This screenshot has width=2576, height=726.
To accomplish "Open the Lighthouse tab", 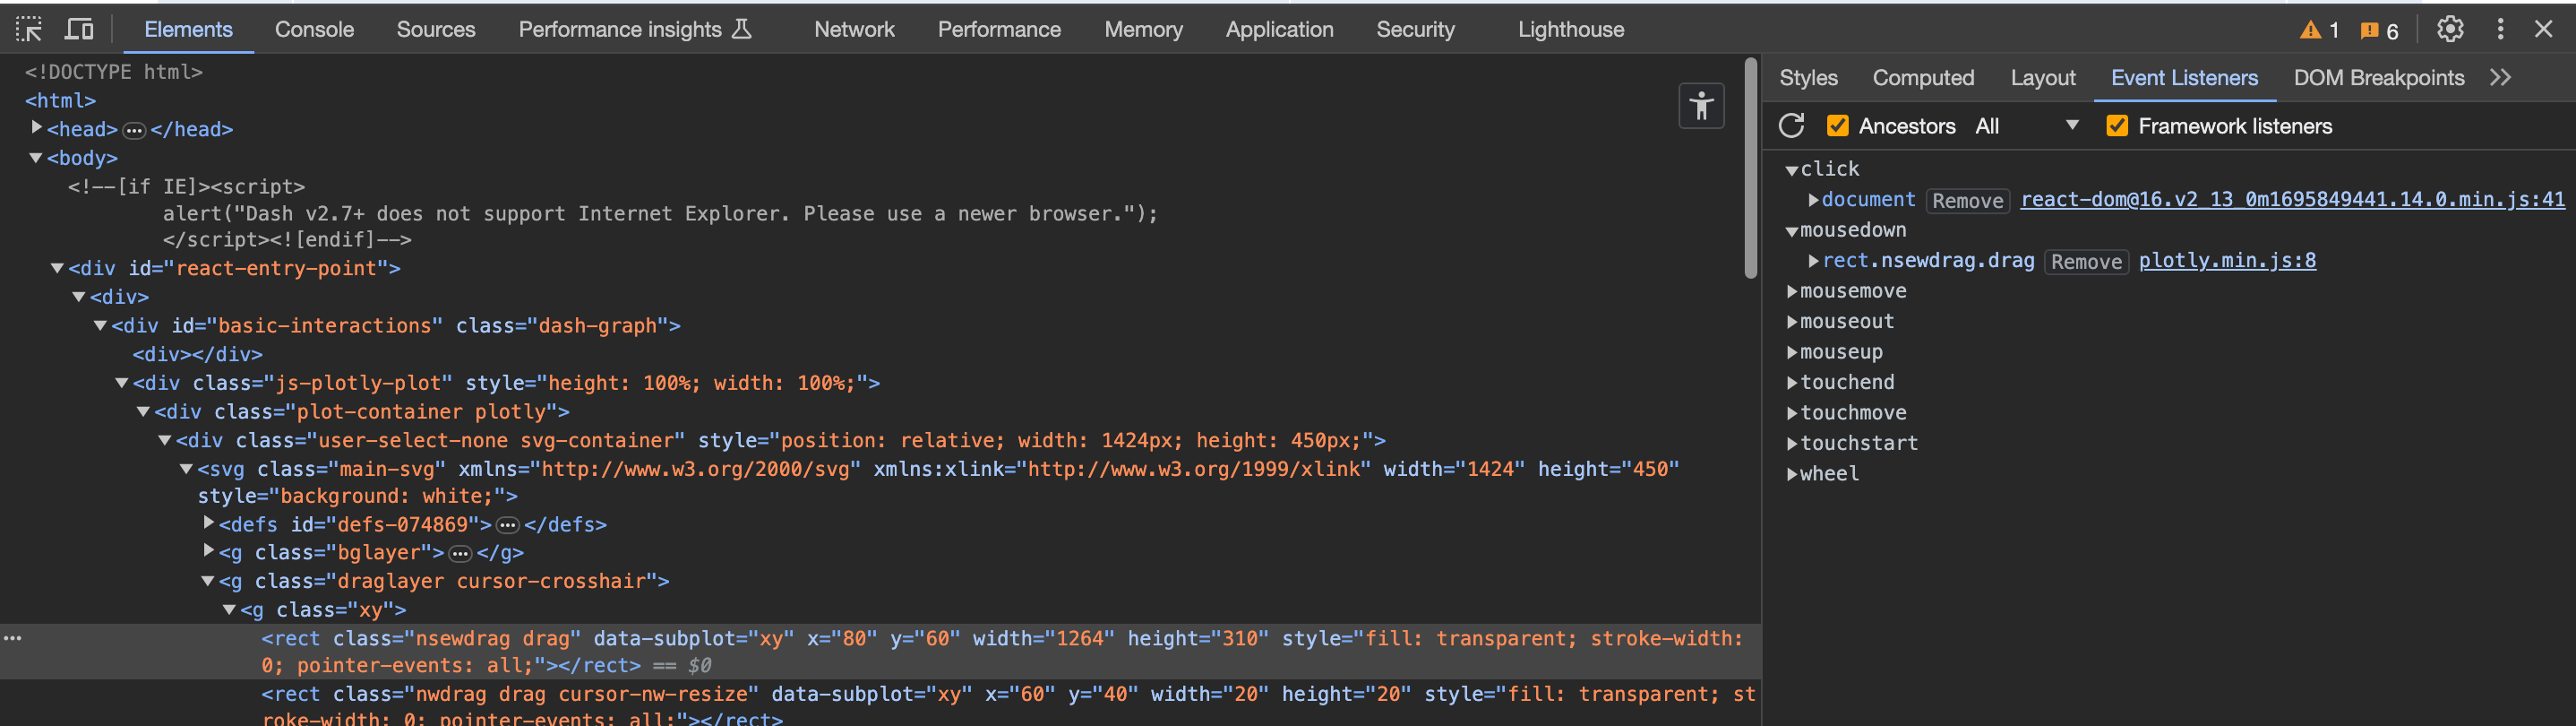I will click(1571, 29).
